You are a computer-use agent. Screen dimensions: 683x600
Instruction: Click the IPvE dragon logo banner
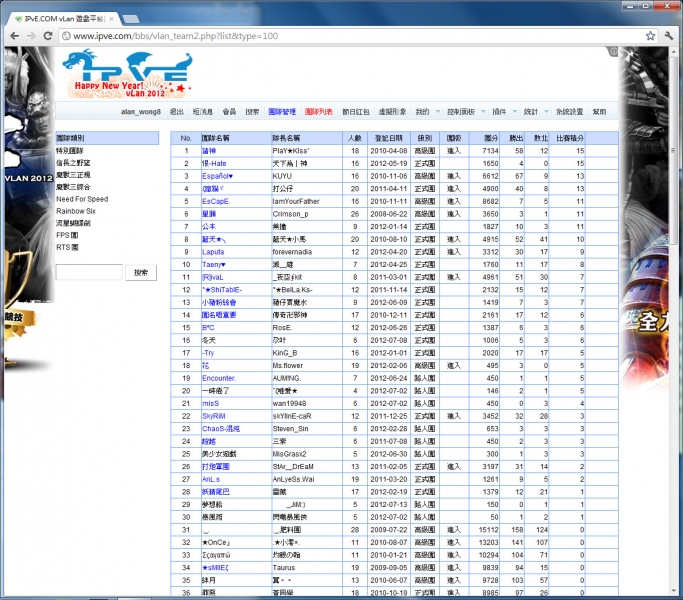(126, 73)
